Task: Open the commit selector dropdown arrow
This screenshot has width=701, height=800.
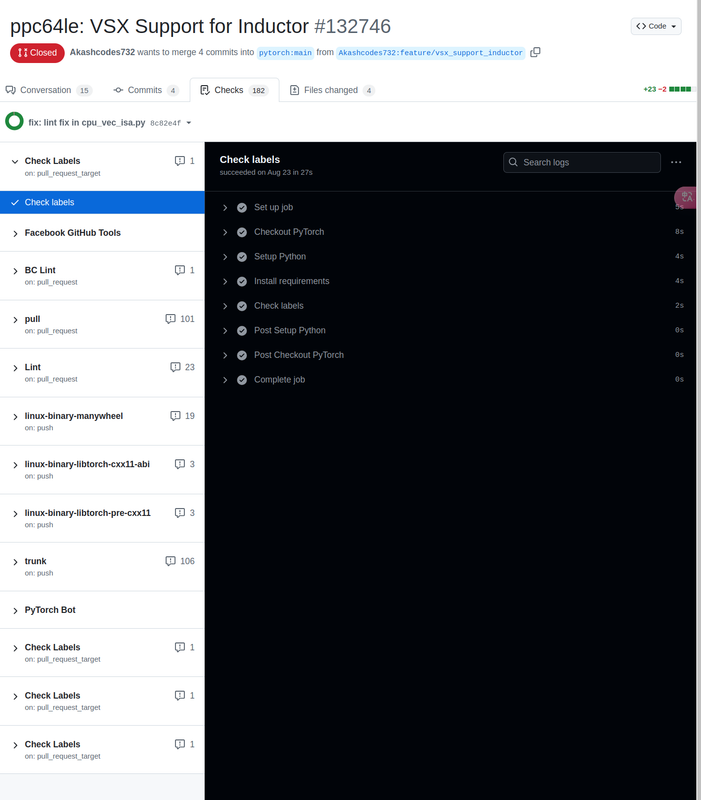Action: (189, 123)
